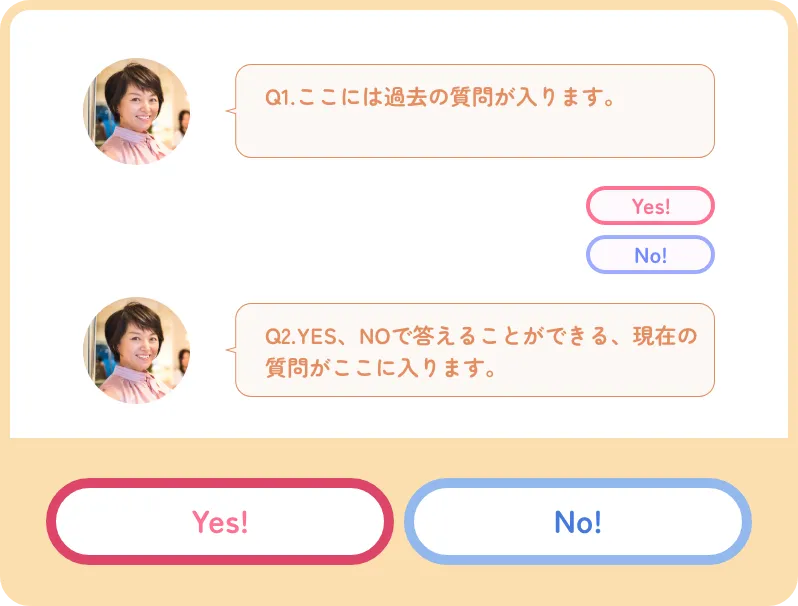Click the pointer tail of Q2 speech bubble
Image resolution: width=798 pixels, height=606 pixels.
coord(231,350)
